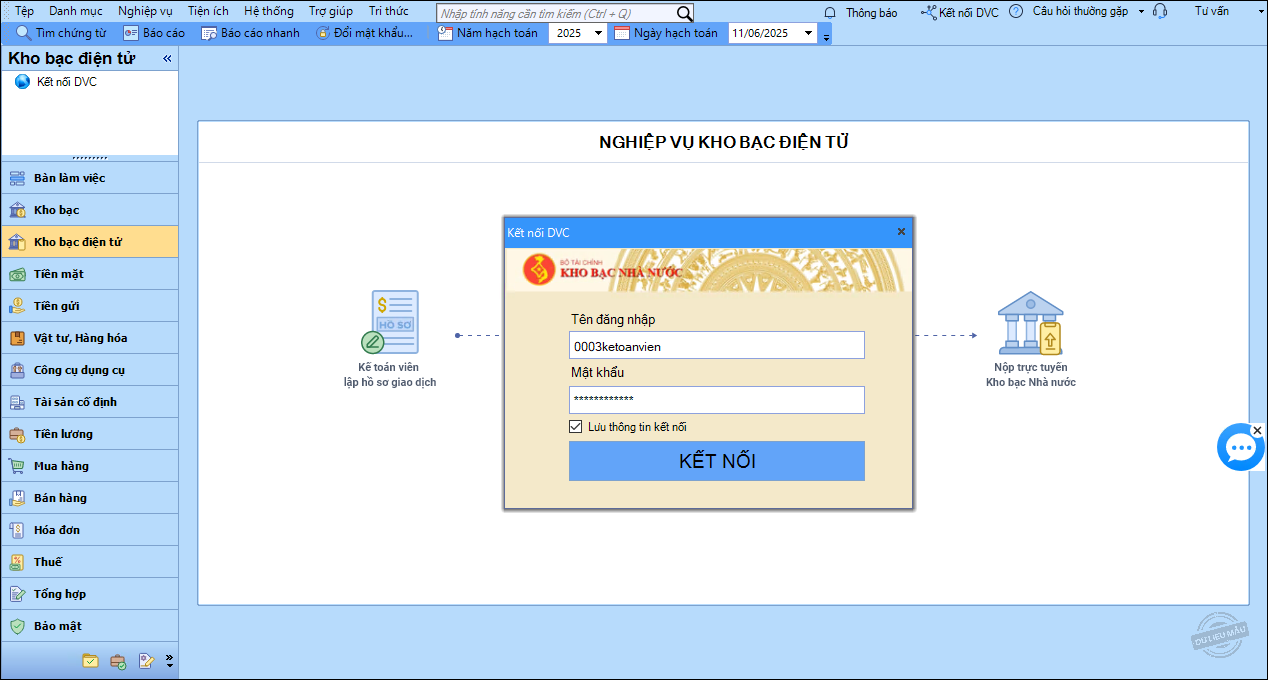The width and height of the screenshot is (1268, 680).
Task: Click the Năm hạch toán calendar icon
Action: click(x=445, y=33)
